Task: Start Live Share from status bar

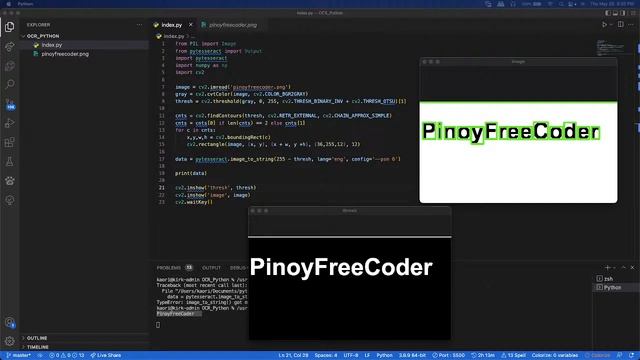Action: tap(106, 356)
